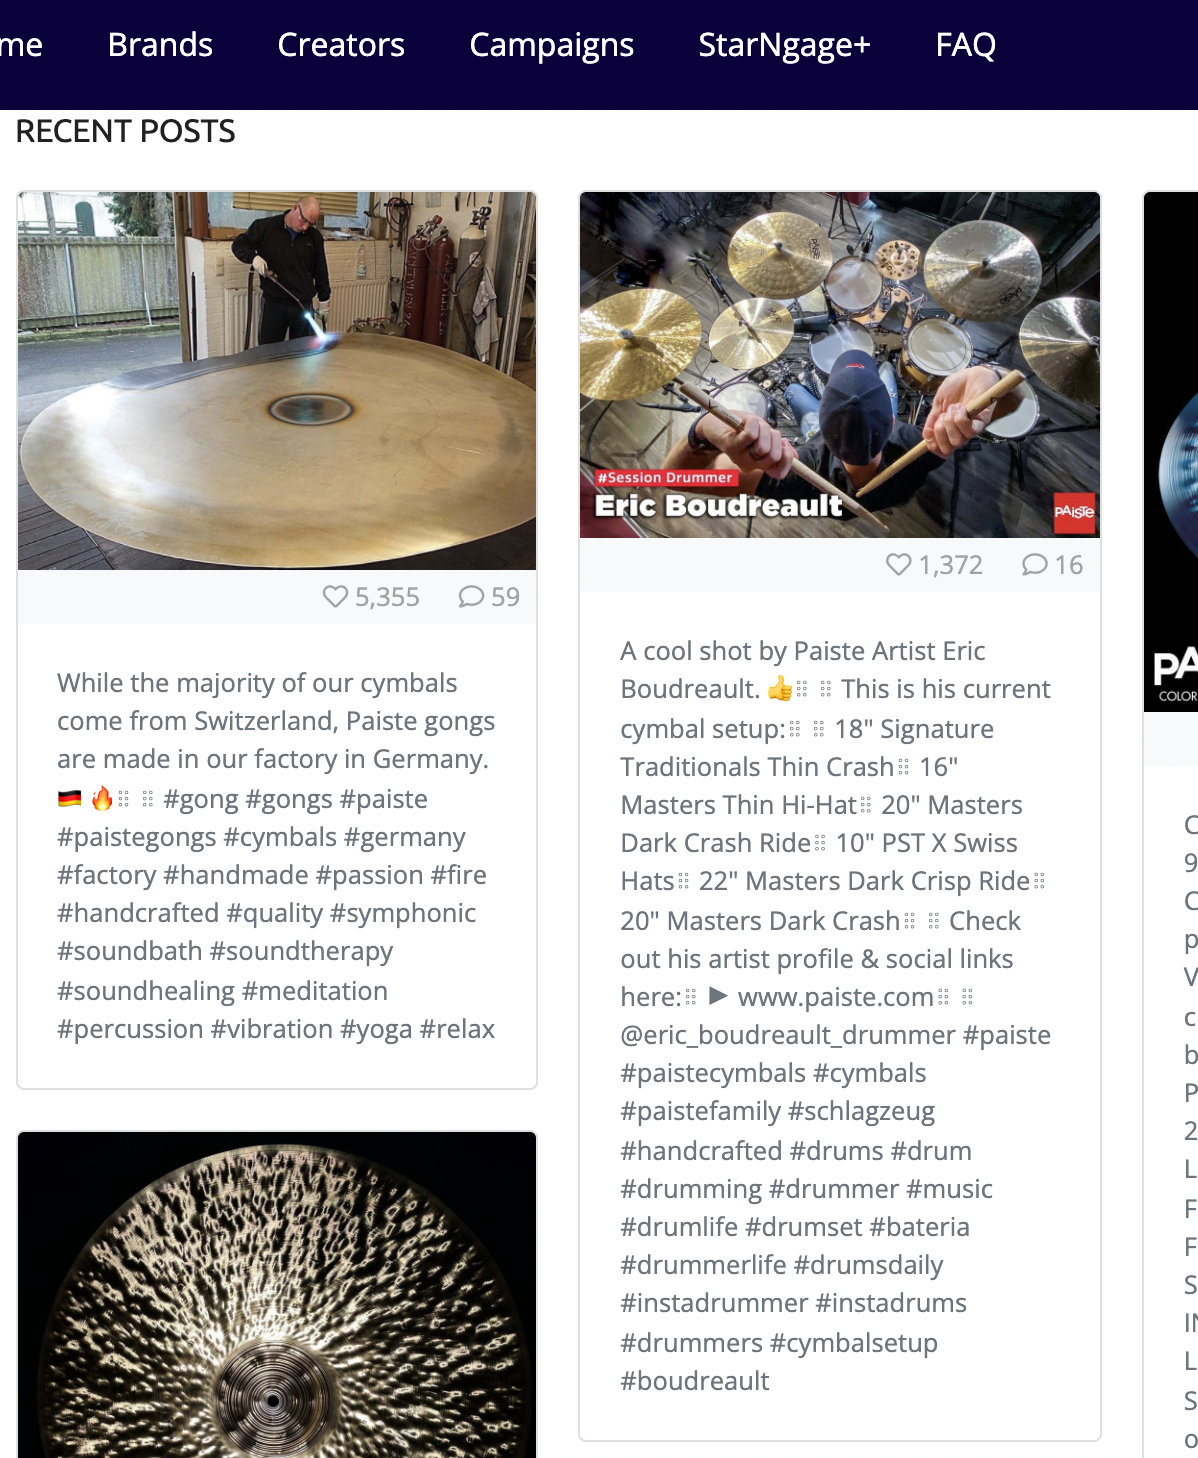The image size is (1198, 1458).
Task: Open the Brands menu item
Action: pos(160,45)
